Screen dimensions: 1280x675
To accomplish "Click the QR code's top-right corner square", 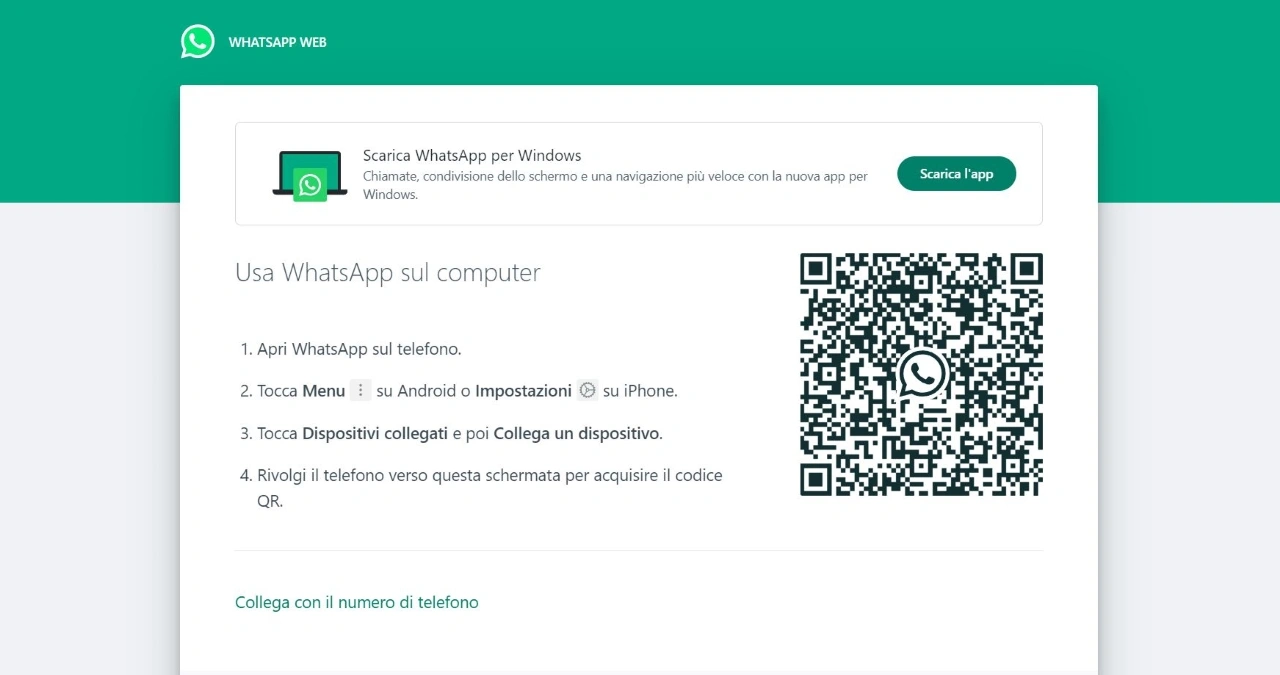I will pos(1025,270).
